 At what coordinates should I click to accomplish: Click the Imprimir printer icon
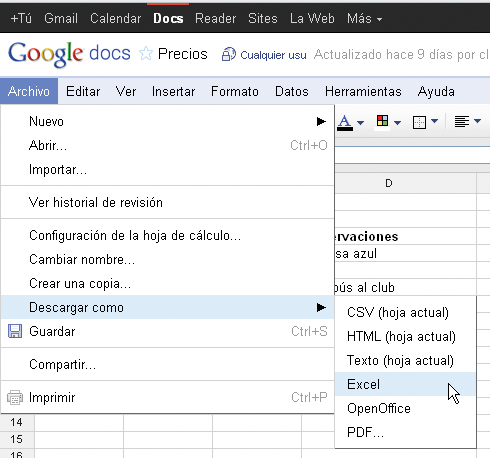pos(15,397)
